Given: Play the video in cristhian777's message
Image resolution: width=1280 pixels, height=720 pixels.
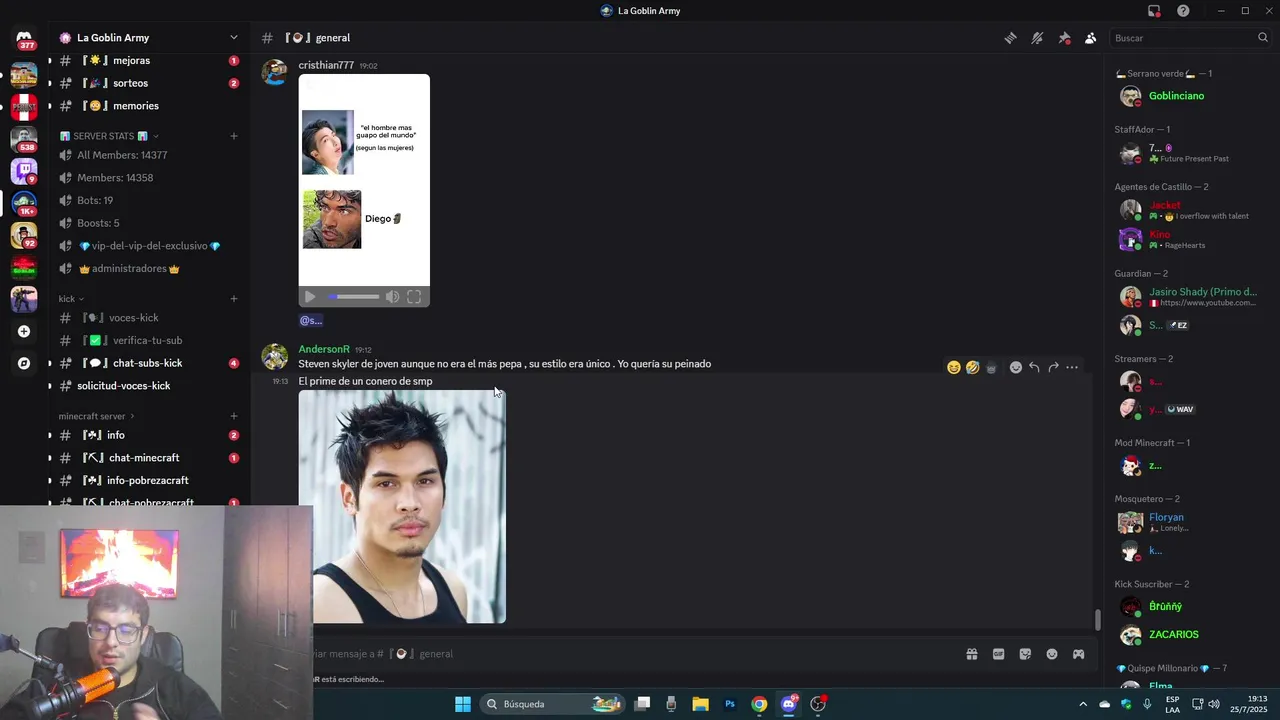Looking at the screenshot, I should [x=310, y=297].
